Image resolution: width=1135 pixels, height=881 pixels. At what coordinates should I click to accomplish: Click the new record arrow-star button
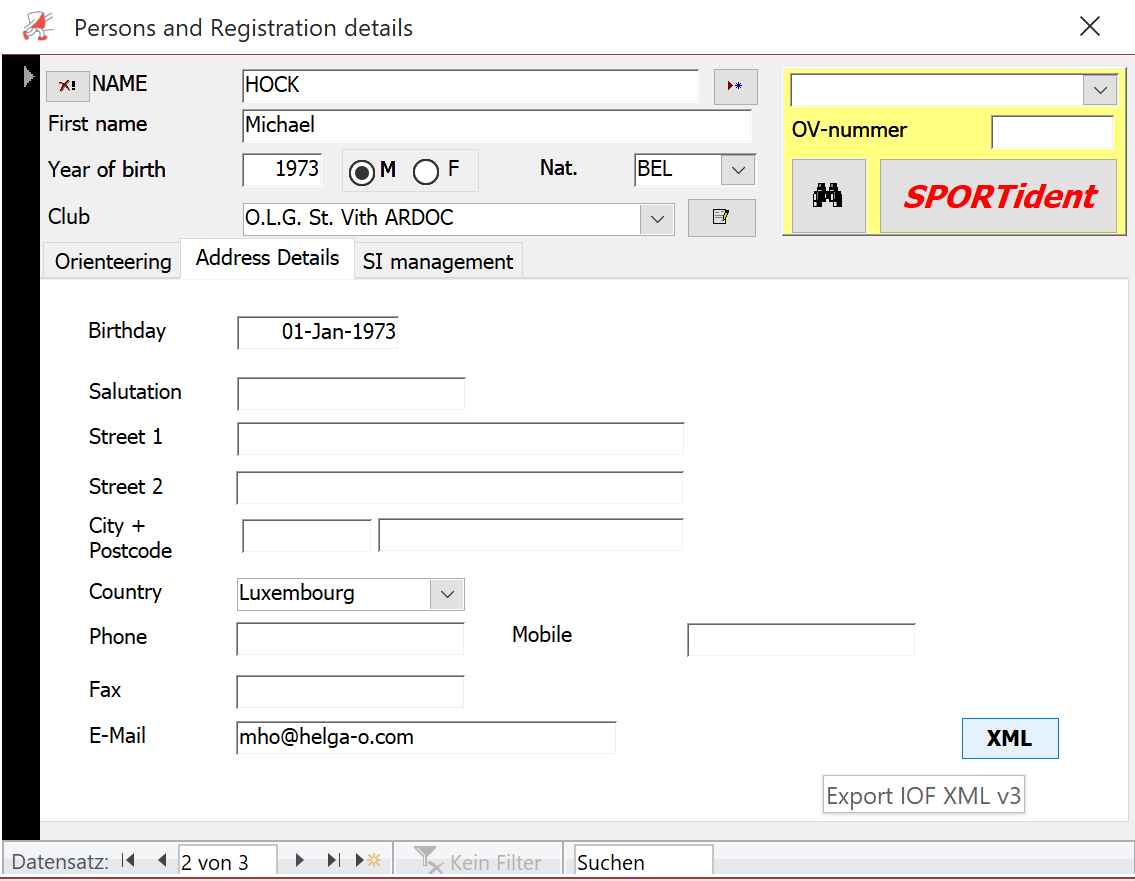pyautogui.click(x=735, y=86)
